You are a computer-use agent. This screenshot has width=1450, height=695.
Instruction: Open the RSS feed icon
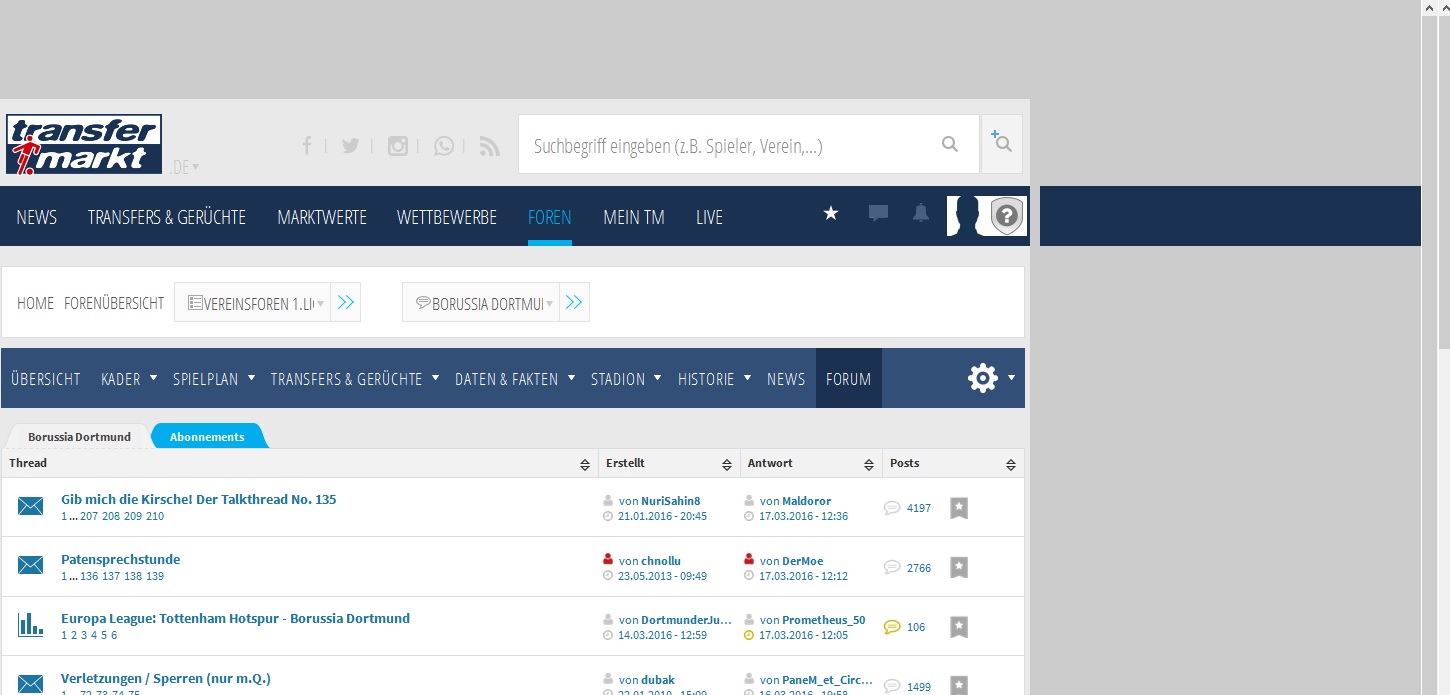489,146
